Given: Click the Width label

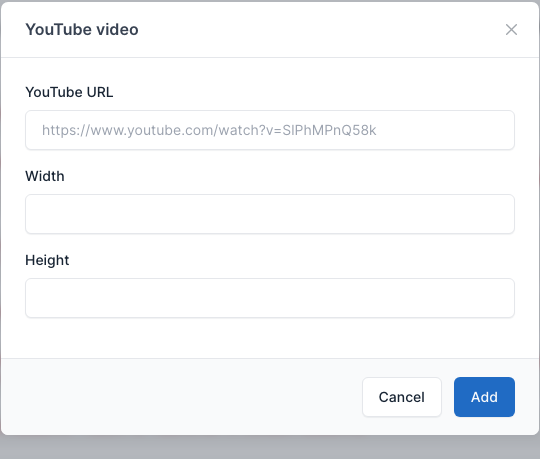Looking at the screenshot, I should pyautogui.click(x=45, y=176).
